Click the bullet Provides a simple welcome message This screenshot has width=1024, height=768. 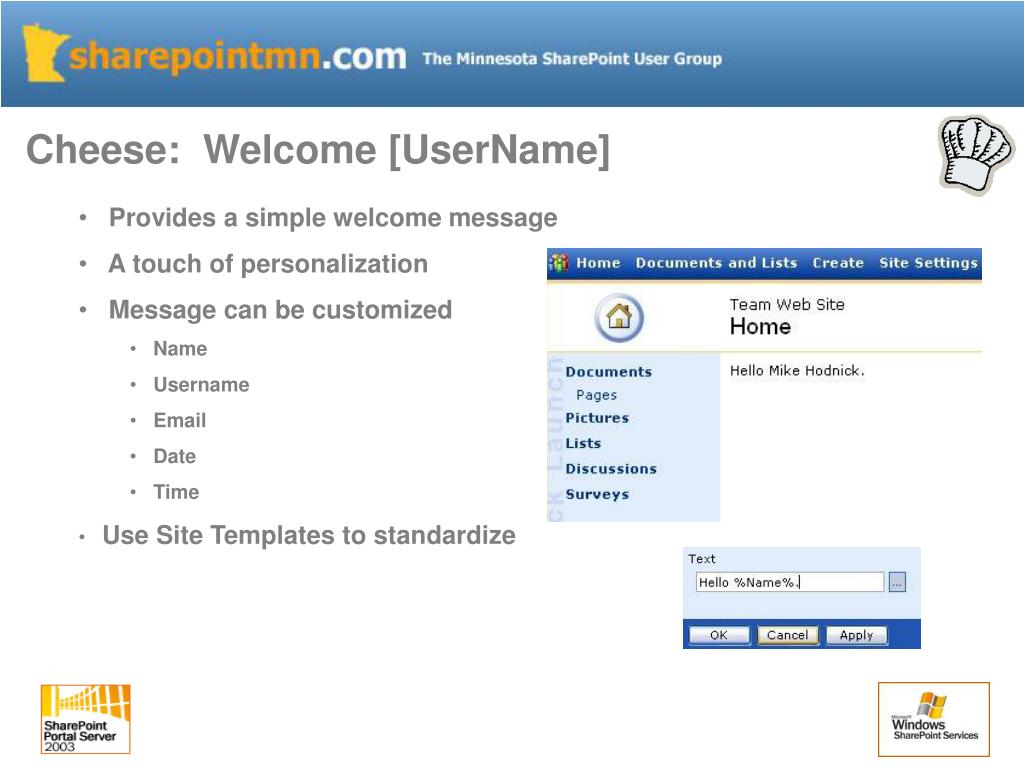coord(333,217)
